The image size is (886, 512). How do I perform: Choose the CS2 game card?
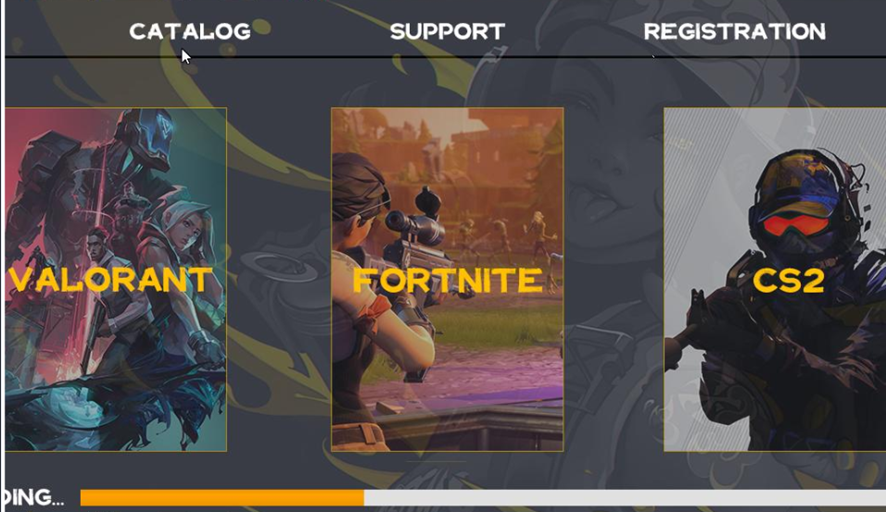pos(775,279)
